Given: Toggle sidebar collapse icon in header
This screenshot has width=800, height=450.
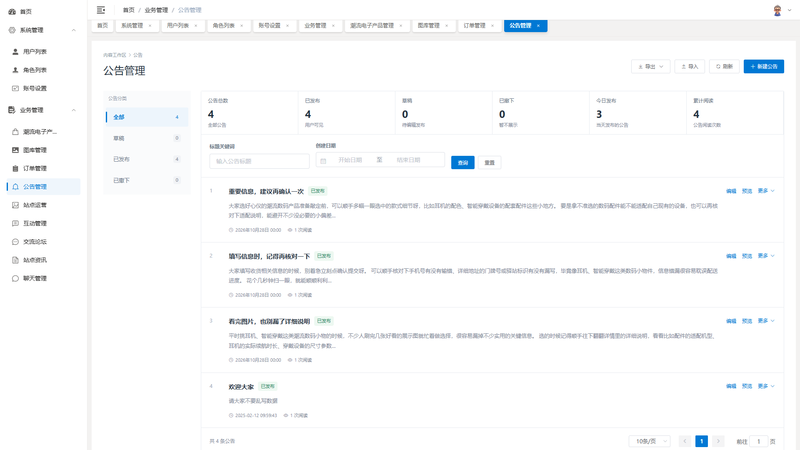Looking at the screenshot, I should 101,10.
